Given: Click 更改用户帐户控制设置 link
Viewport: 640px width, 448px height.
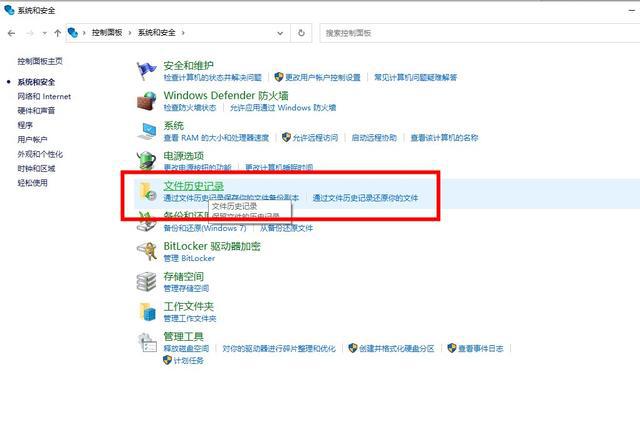Looking at the screenshot, I should (x=322, y=77).
